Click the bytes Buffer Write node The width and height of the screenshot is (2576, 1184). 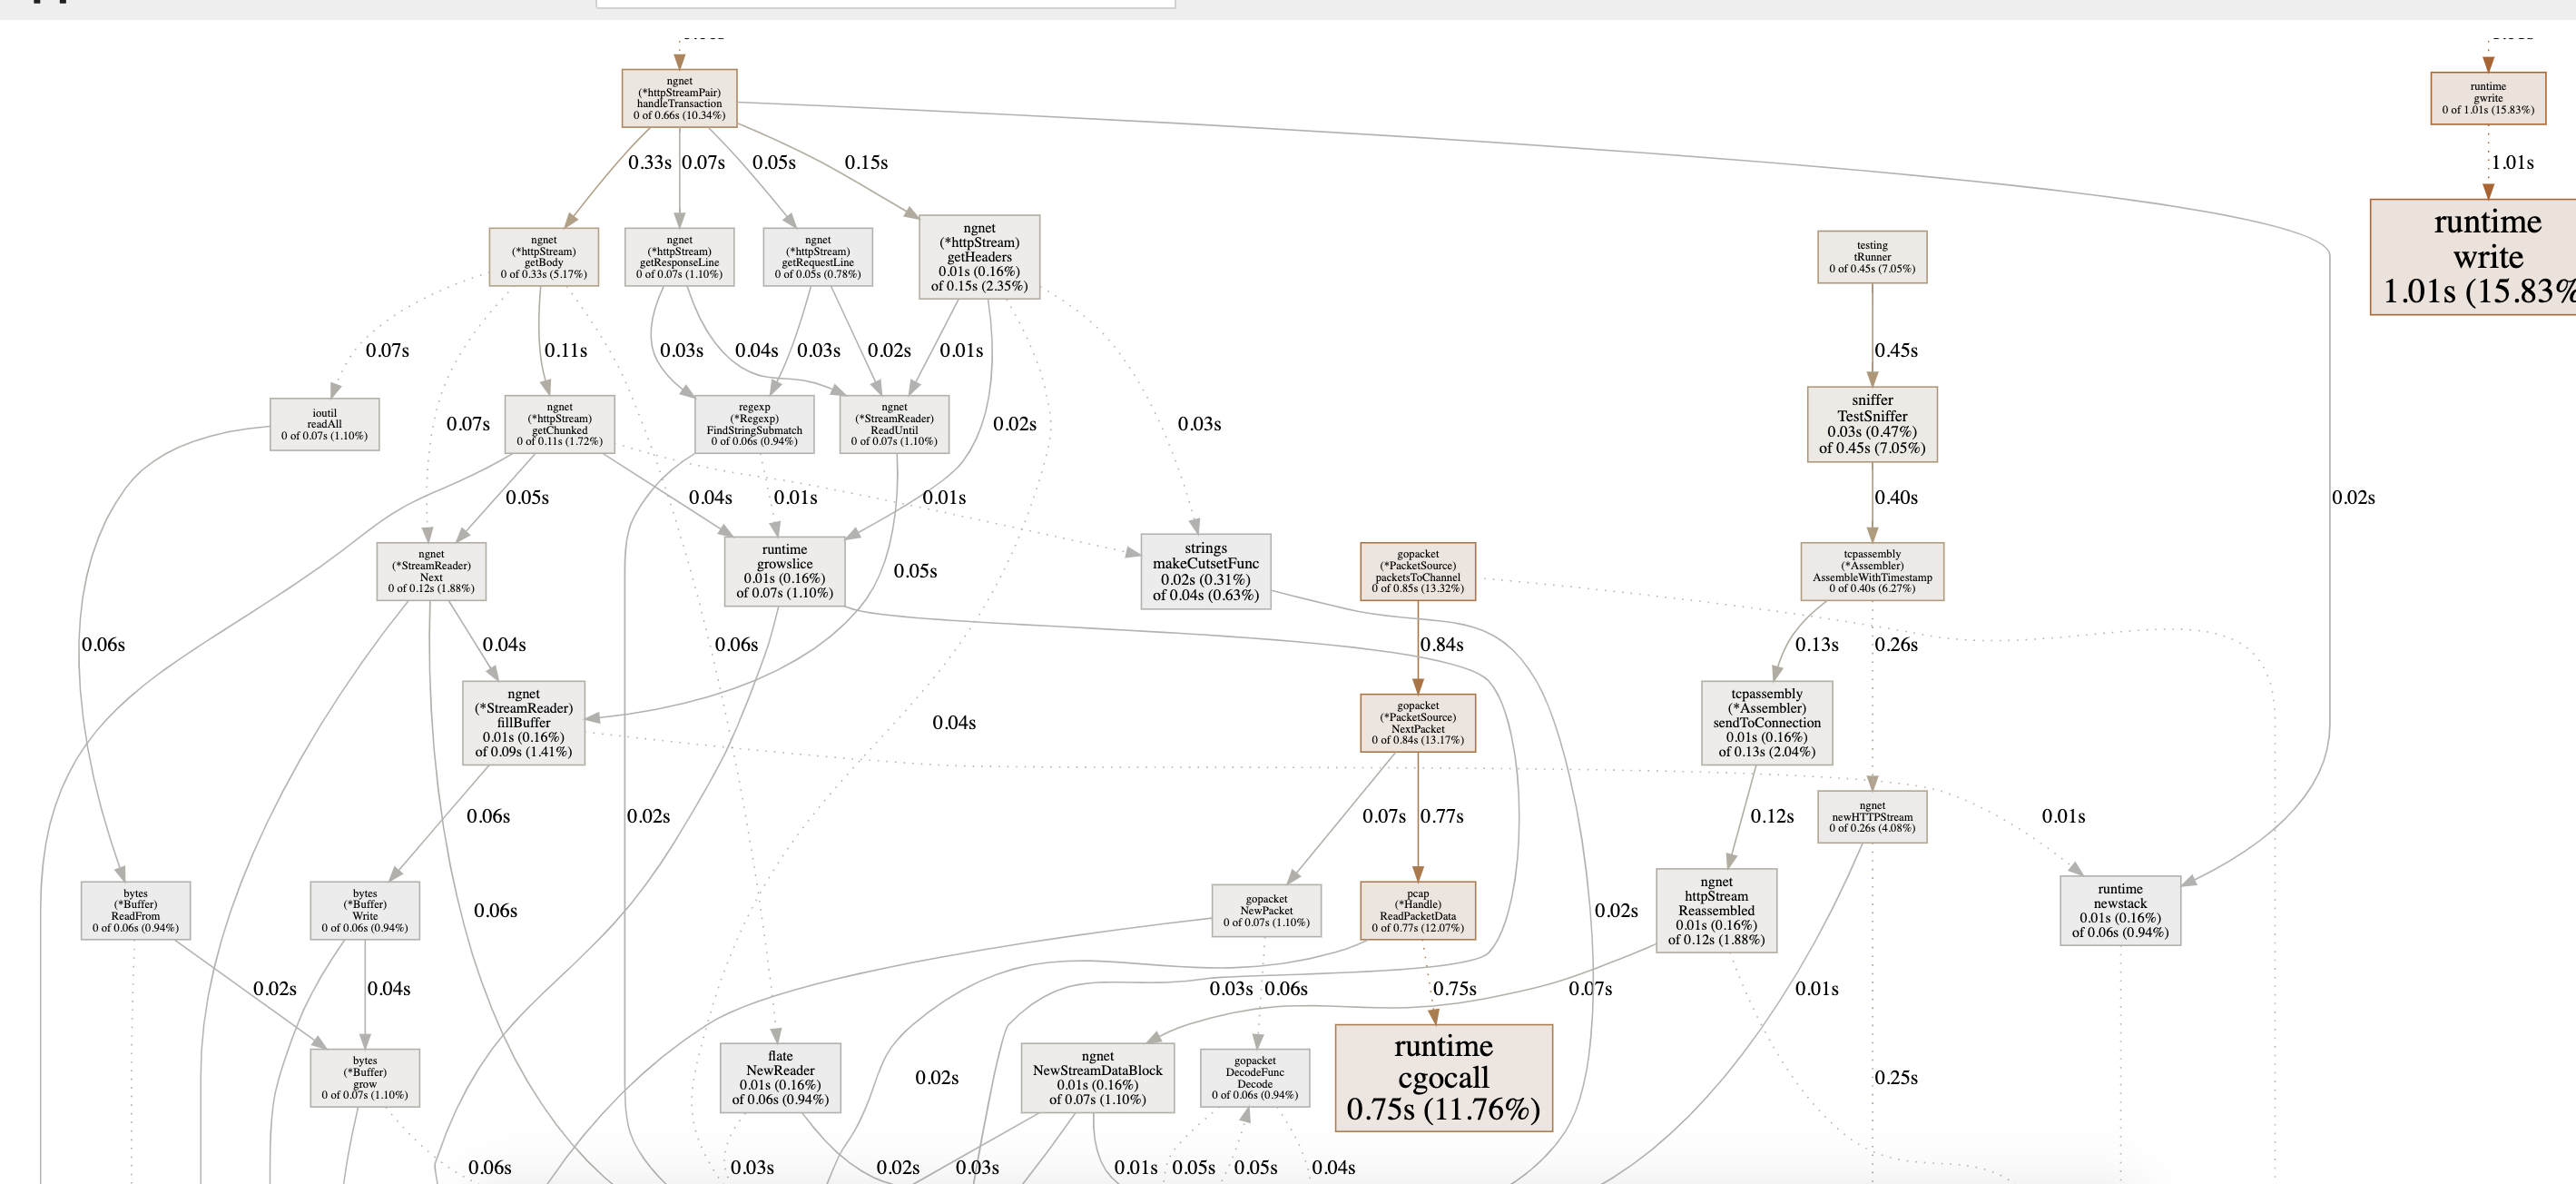365,910
